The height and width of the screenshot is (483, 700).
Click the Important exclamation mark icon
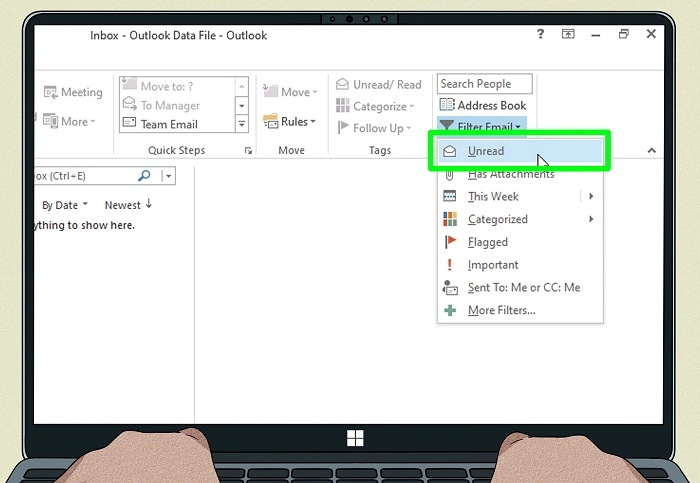pyautogui.click(x=450, y=265)
